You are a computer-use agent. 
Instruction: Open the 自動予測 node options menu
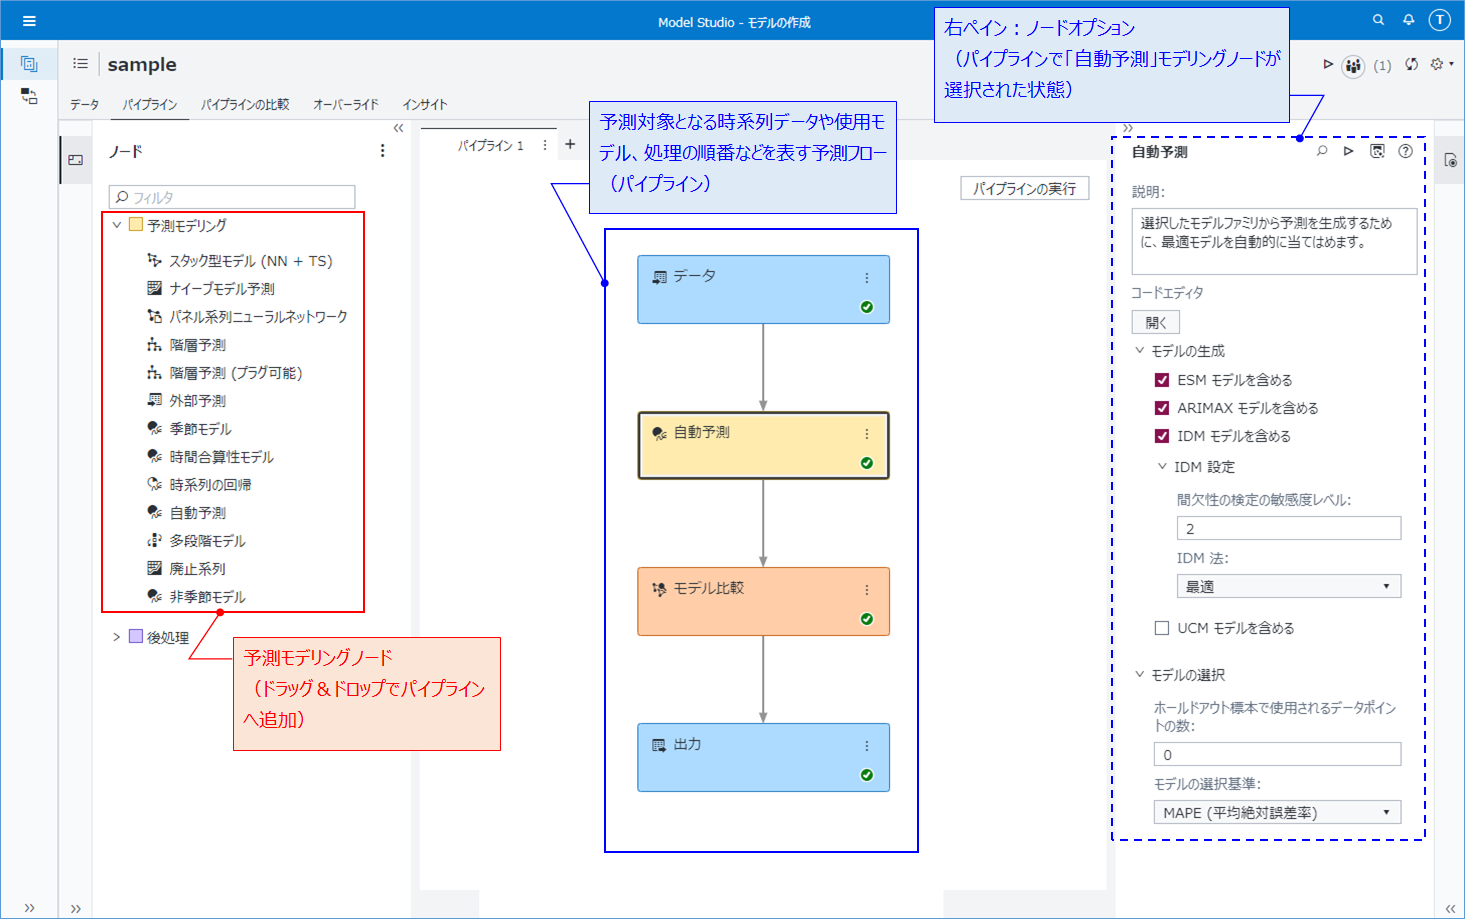[x=866, y=434]
